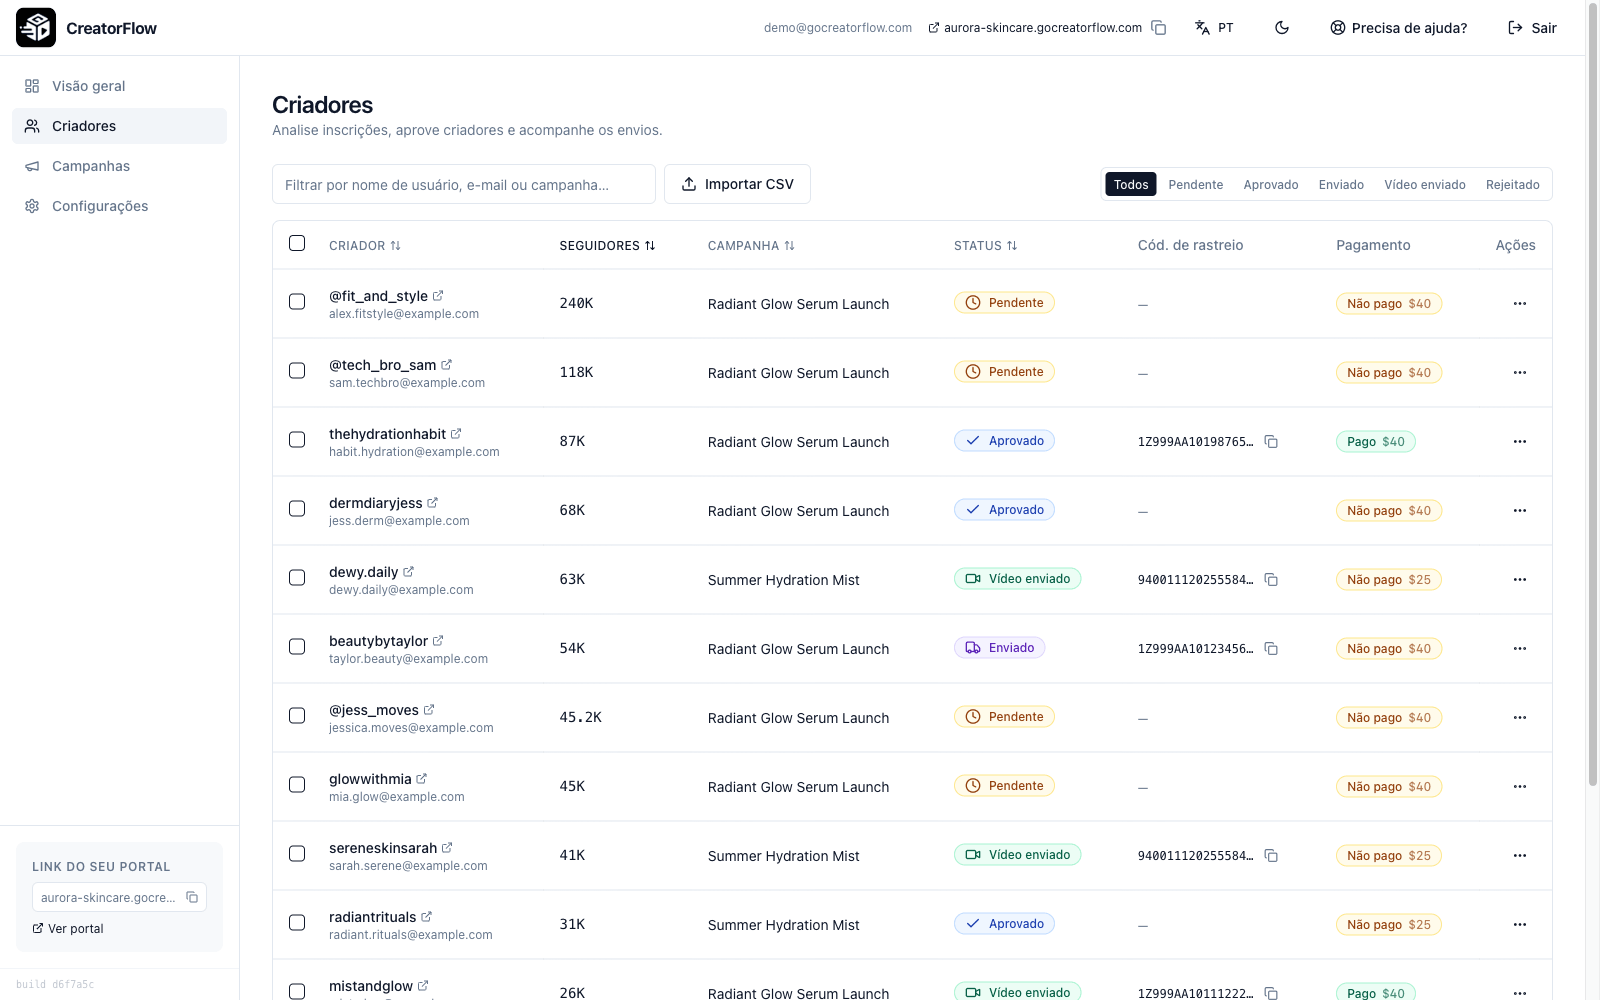Open external profile link for radiantrituals
This screenshot has width=1600, height=1000.
click(x=426, y=917)
